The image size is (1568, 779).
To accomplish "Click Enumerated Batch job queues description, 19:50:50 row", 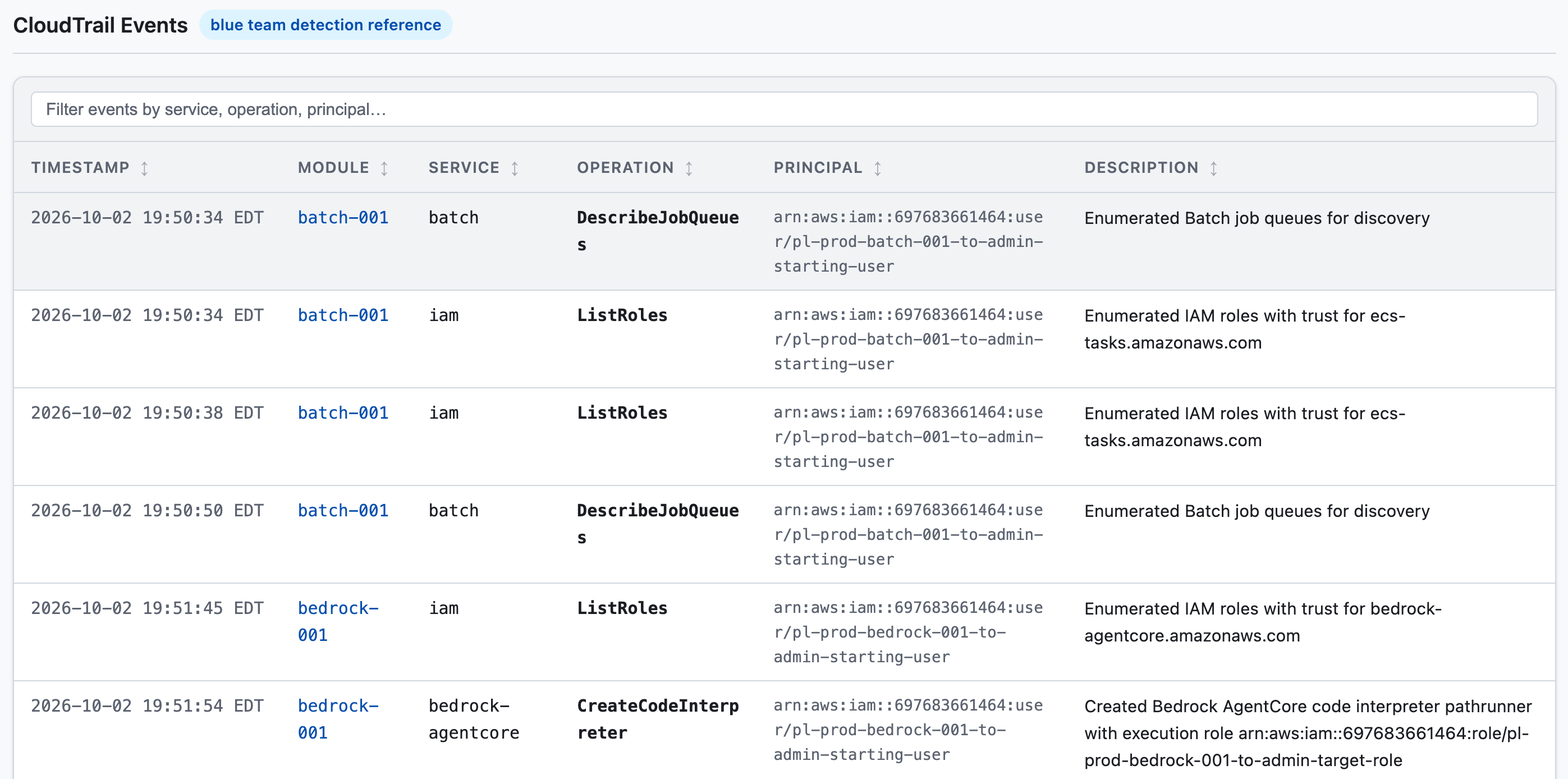I will click(x=1257, y=511).
